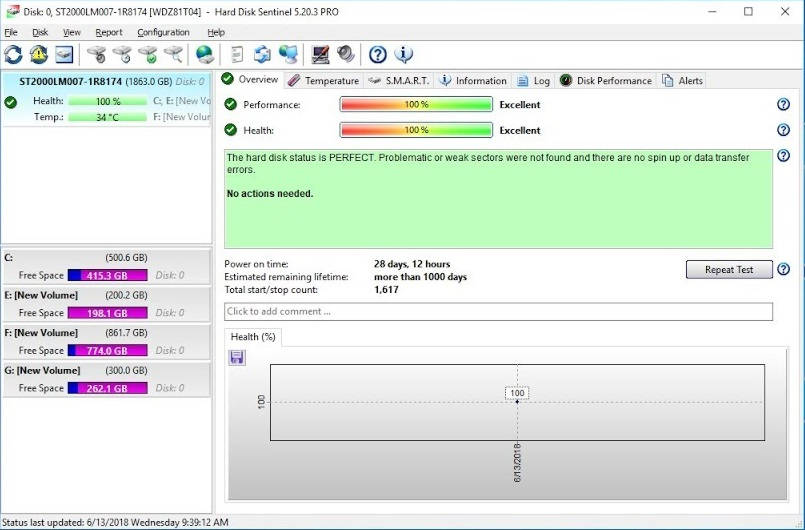Image resolution: width=805 pixels, height=530 pixels.
Task: Click the Refresh toolbar icon
Action: (x=13, y=54)
